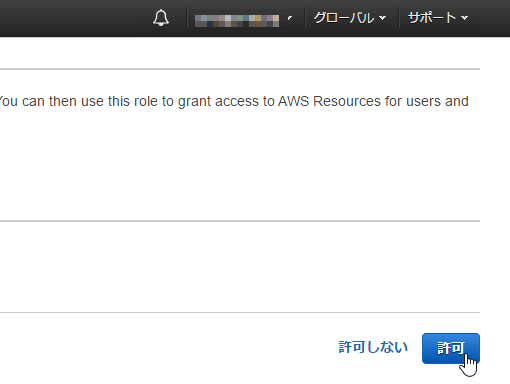The width and height of the screenshot is (510, 384).
Task: Deny access using 許可しない
Action: tap(373, 347)
